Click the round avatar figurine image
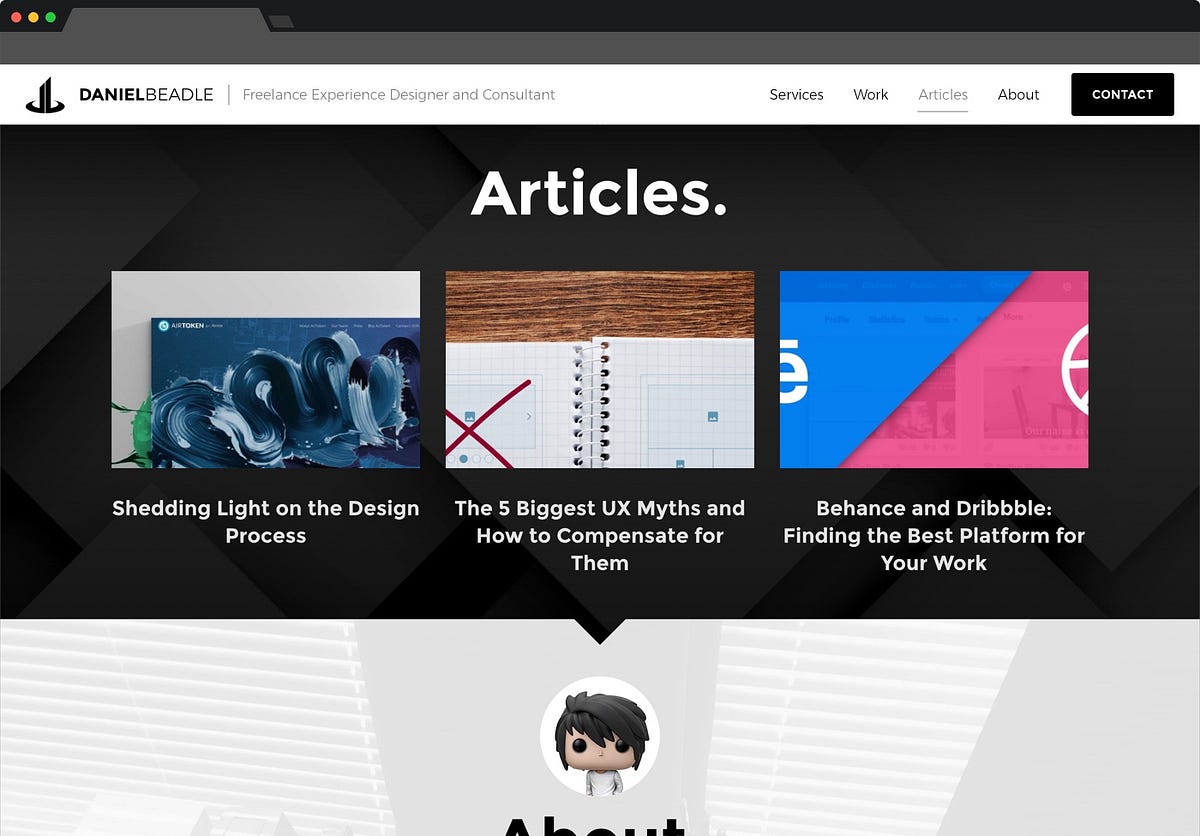1200x836 pixels. coord(600,737)
